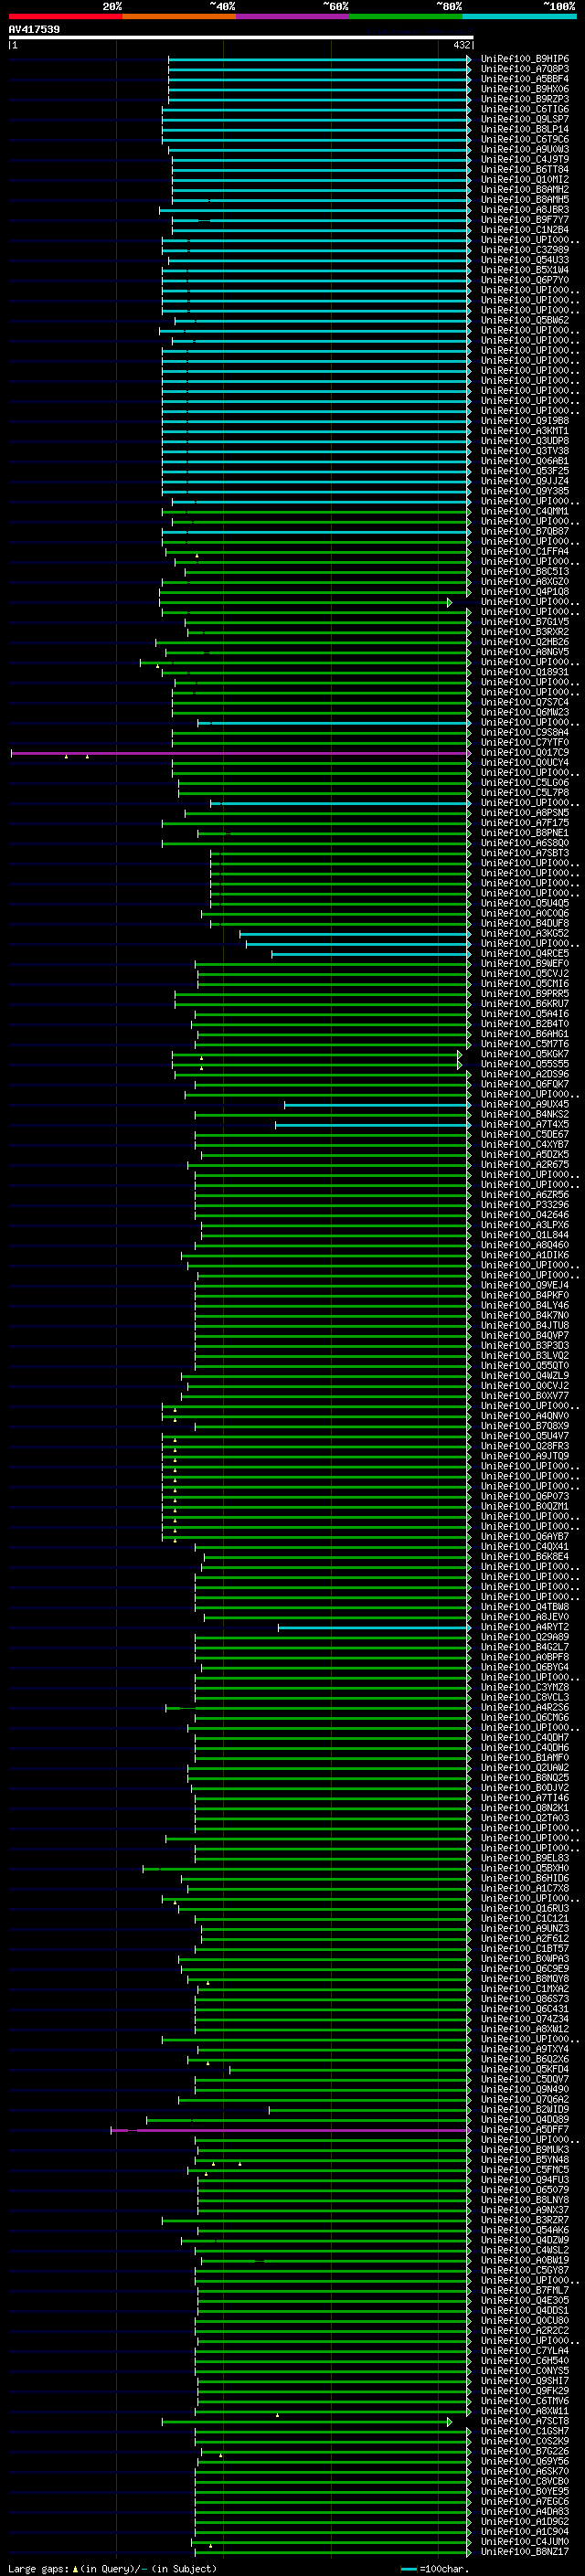Viewport: 585px width, 2576px height.
Task: Open hit UniRef100_C6TIG6
Action: coord(525,109)
